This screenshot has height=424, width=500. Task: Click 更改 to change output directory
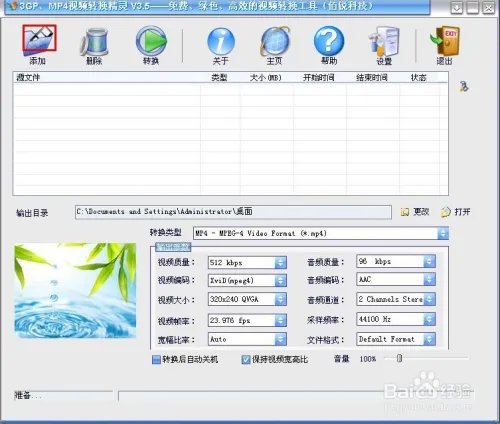pos(415,212)
